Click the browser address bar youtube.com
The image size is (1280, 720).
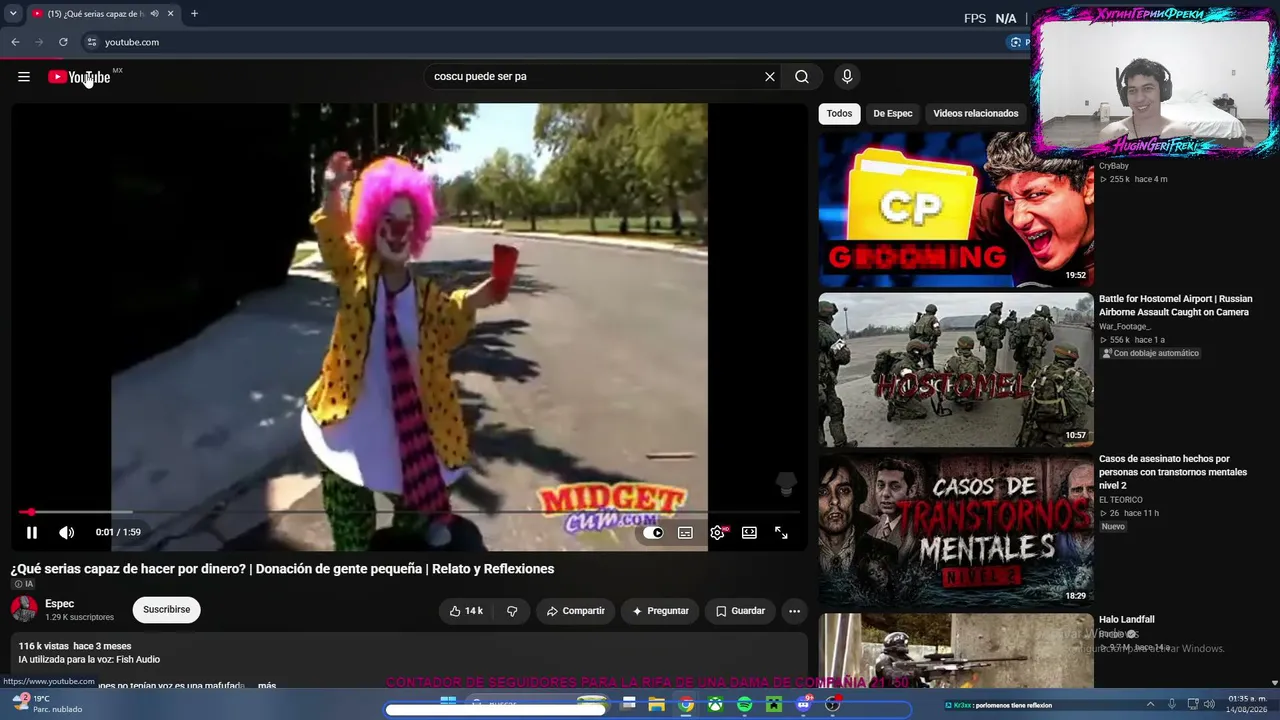point(132,42)
